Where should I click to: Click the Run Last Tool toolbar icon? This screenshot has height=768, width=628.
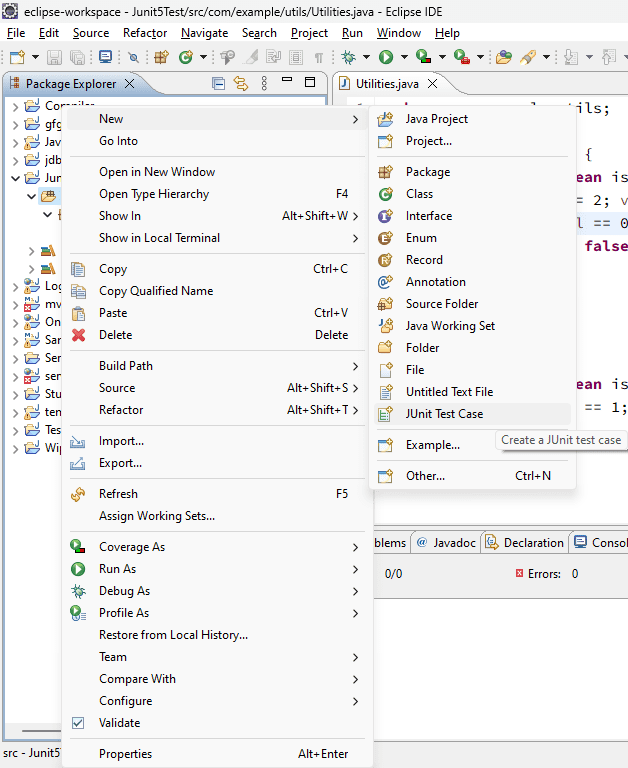click(462, 57)
